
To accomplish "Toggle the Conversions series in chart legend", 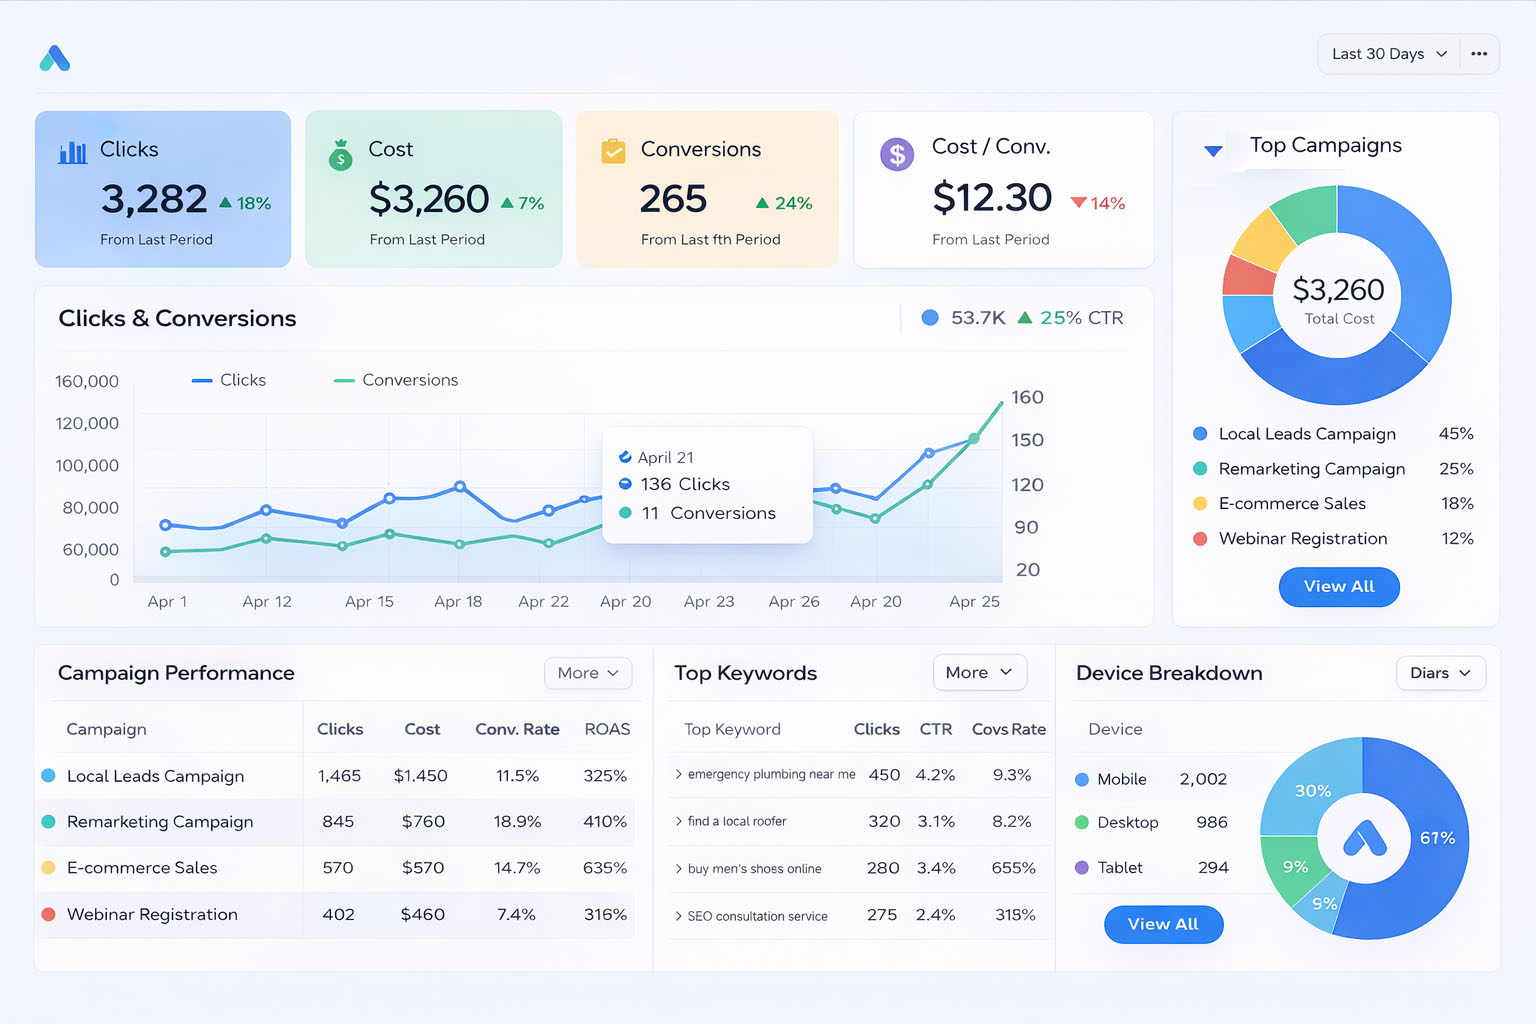I will tap(396, 380).
